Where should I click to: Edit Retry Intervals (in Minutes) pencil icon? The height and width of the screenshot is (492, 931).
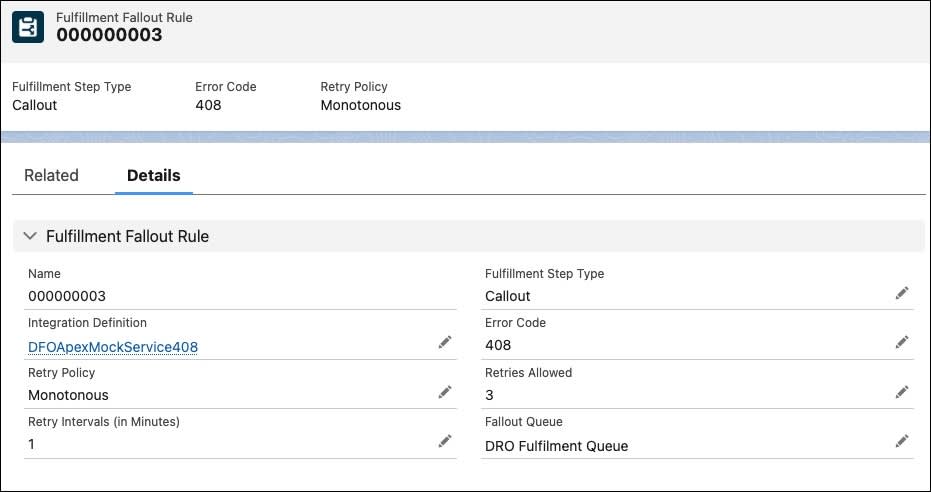[445, 441]
